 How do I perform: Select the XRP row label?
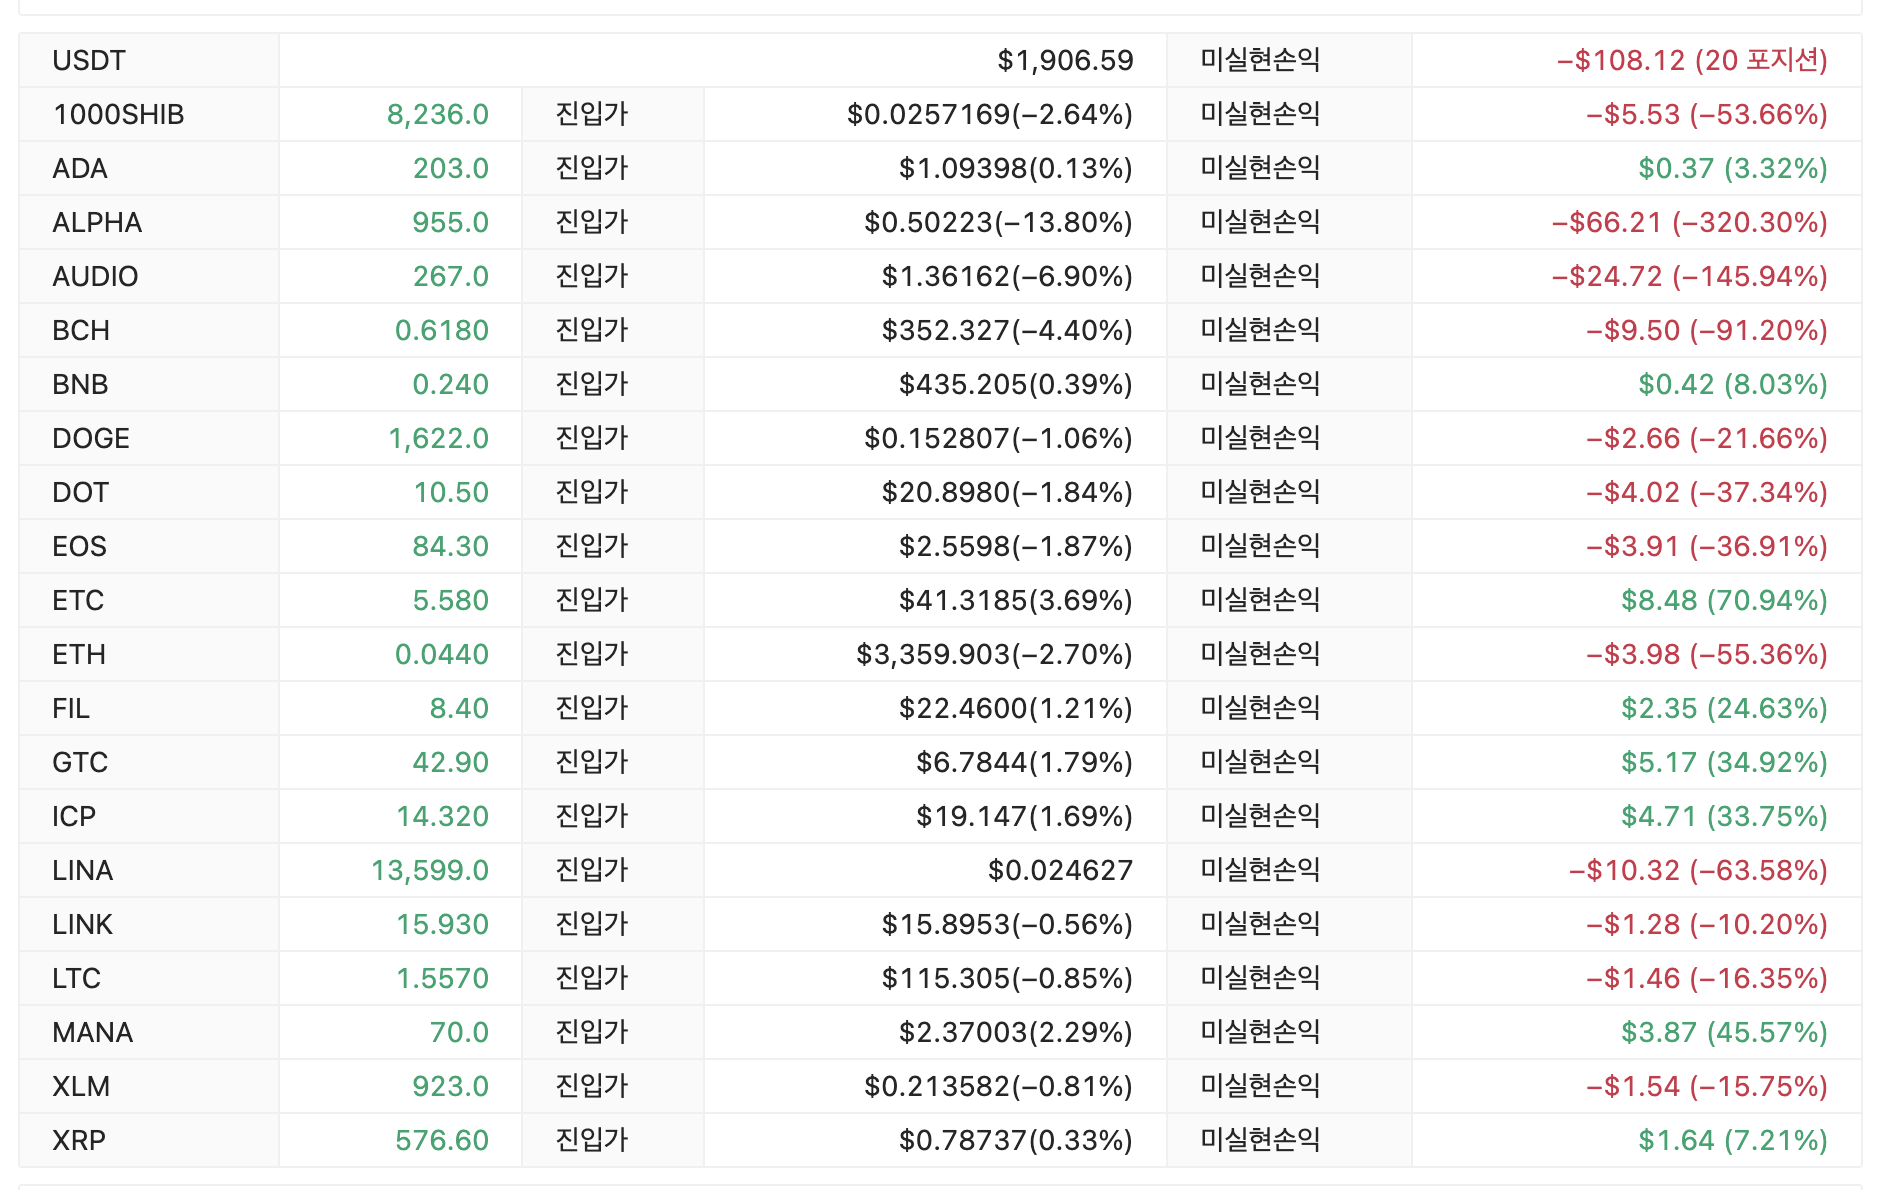tap(79, 1141)
